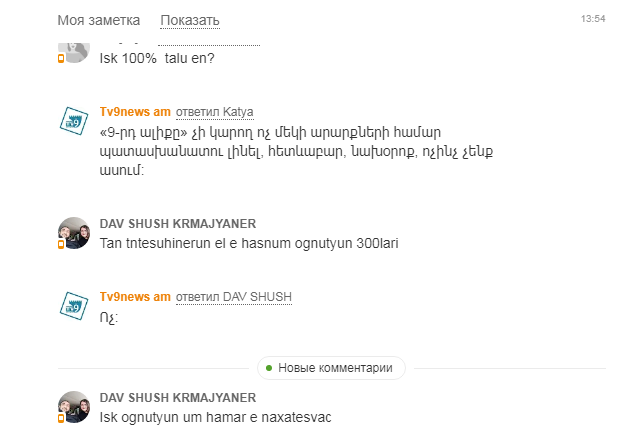This screenshot has height=442, width=640.
Task: Open DAV SHUSH avatar beside "Tan tntesuhinerun" comment
Action: (x=75, y=233)
